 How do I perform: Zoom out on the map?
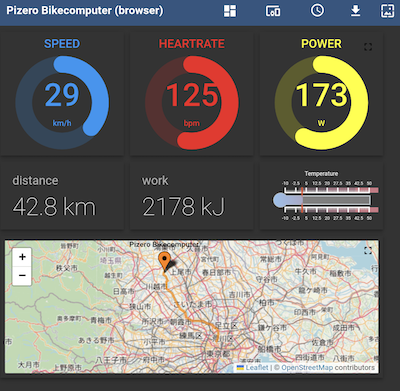tap(22, 276)
